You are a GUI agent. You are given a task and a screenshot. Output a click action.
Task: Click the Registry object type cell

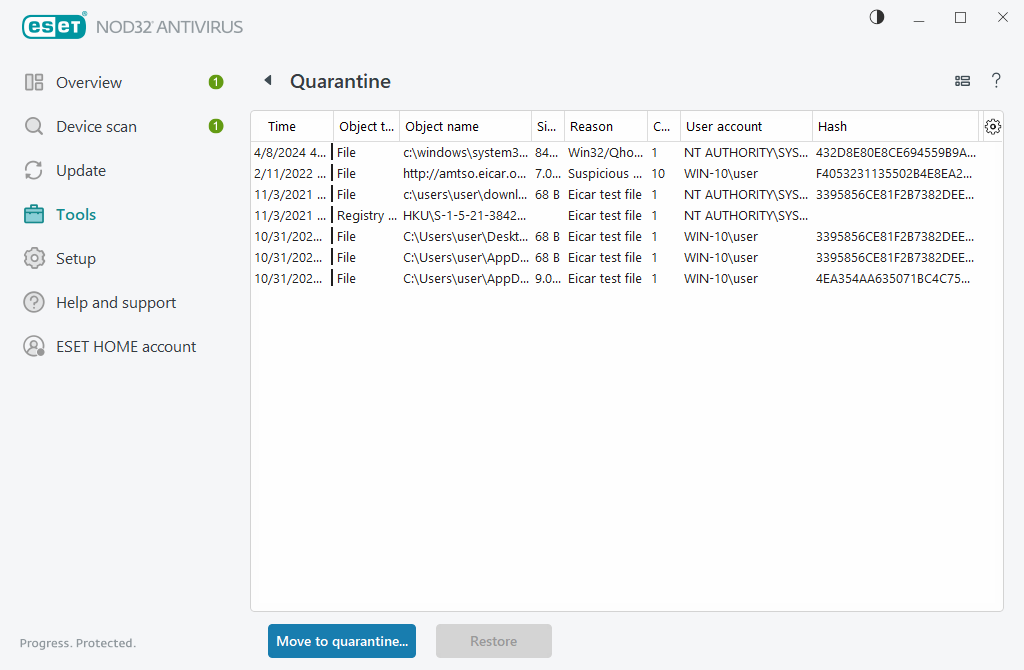(x=366, y=215)
